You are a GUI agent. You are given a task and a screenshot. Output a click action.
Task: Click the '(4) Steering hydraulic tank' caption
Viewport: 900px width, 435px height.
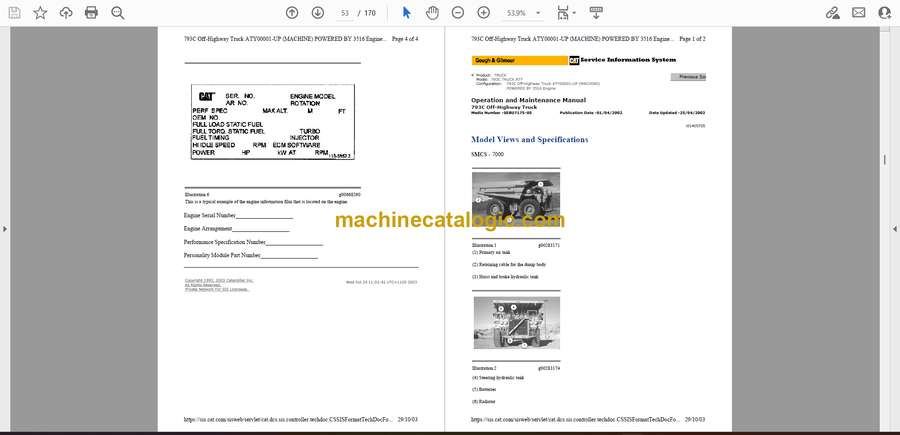coord(498,378)
